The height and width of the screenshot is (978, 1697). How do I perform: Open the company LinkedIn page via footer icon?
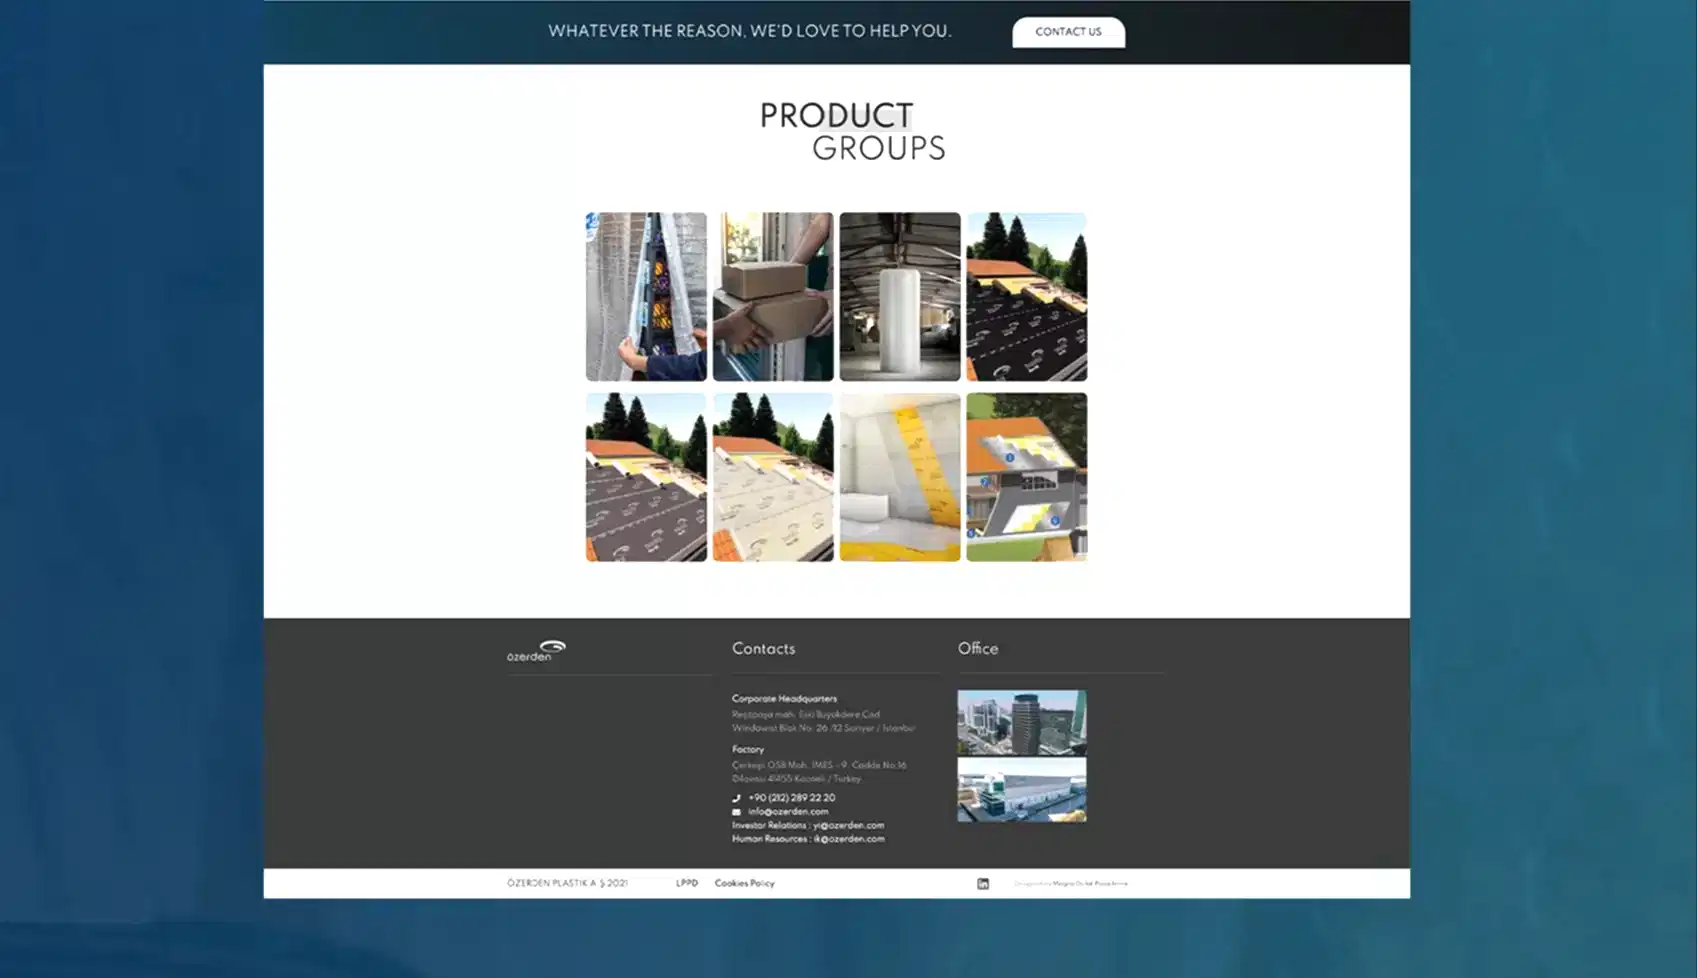point(984,882)
